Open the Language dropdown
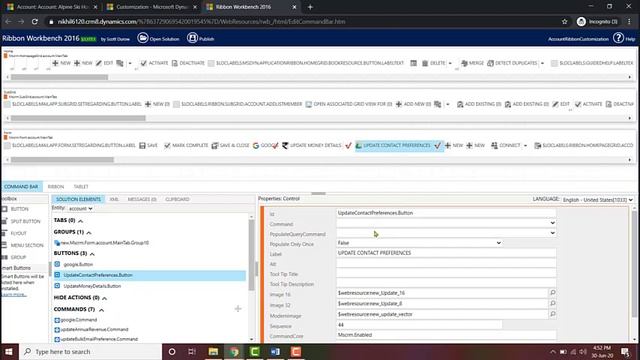The image size is (640, 360). pos(597,200)
